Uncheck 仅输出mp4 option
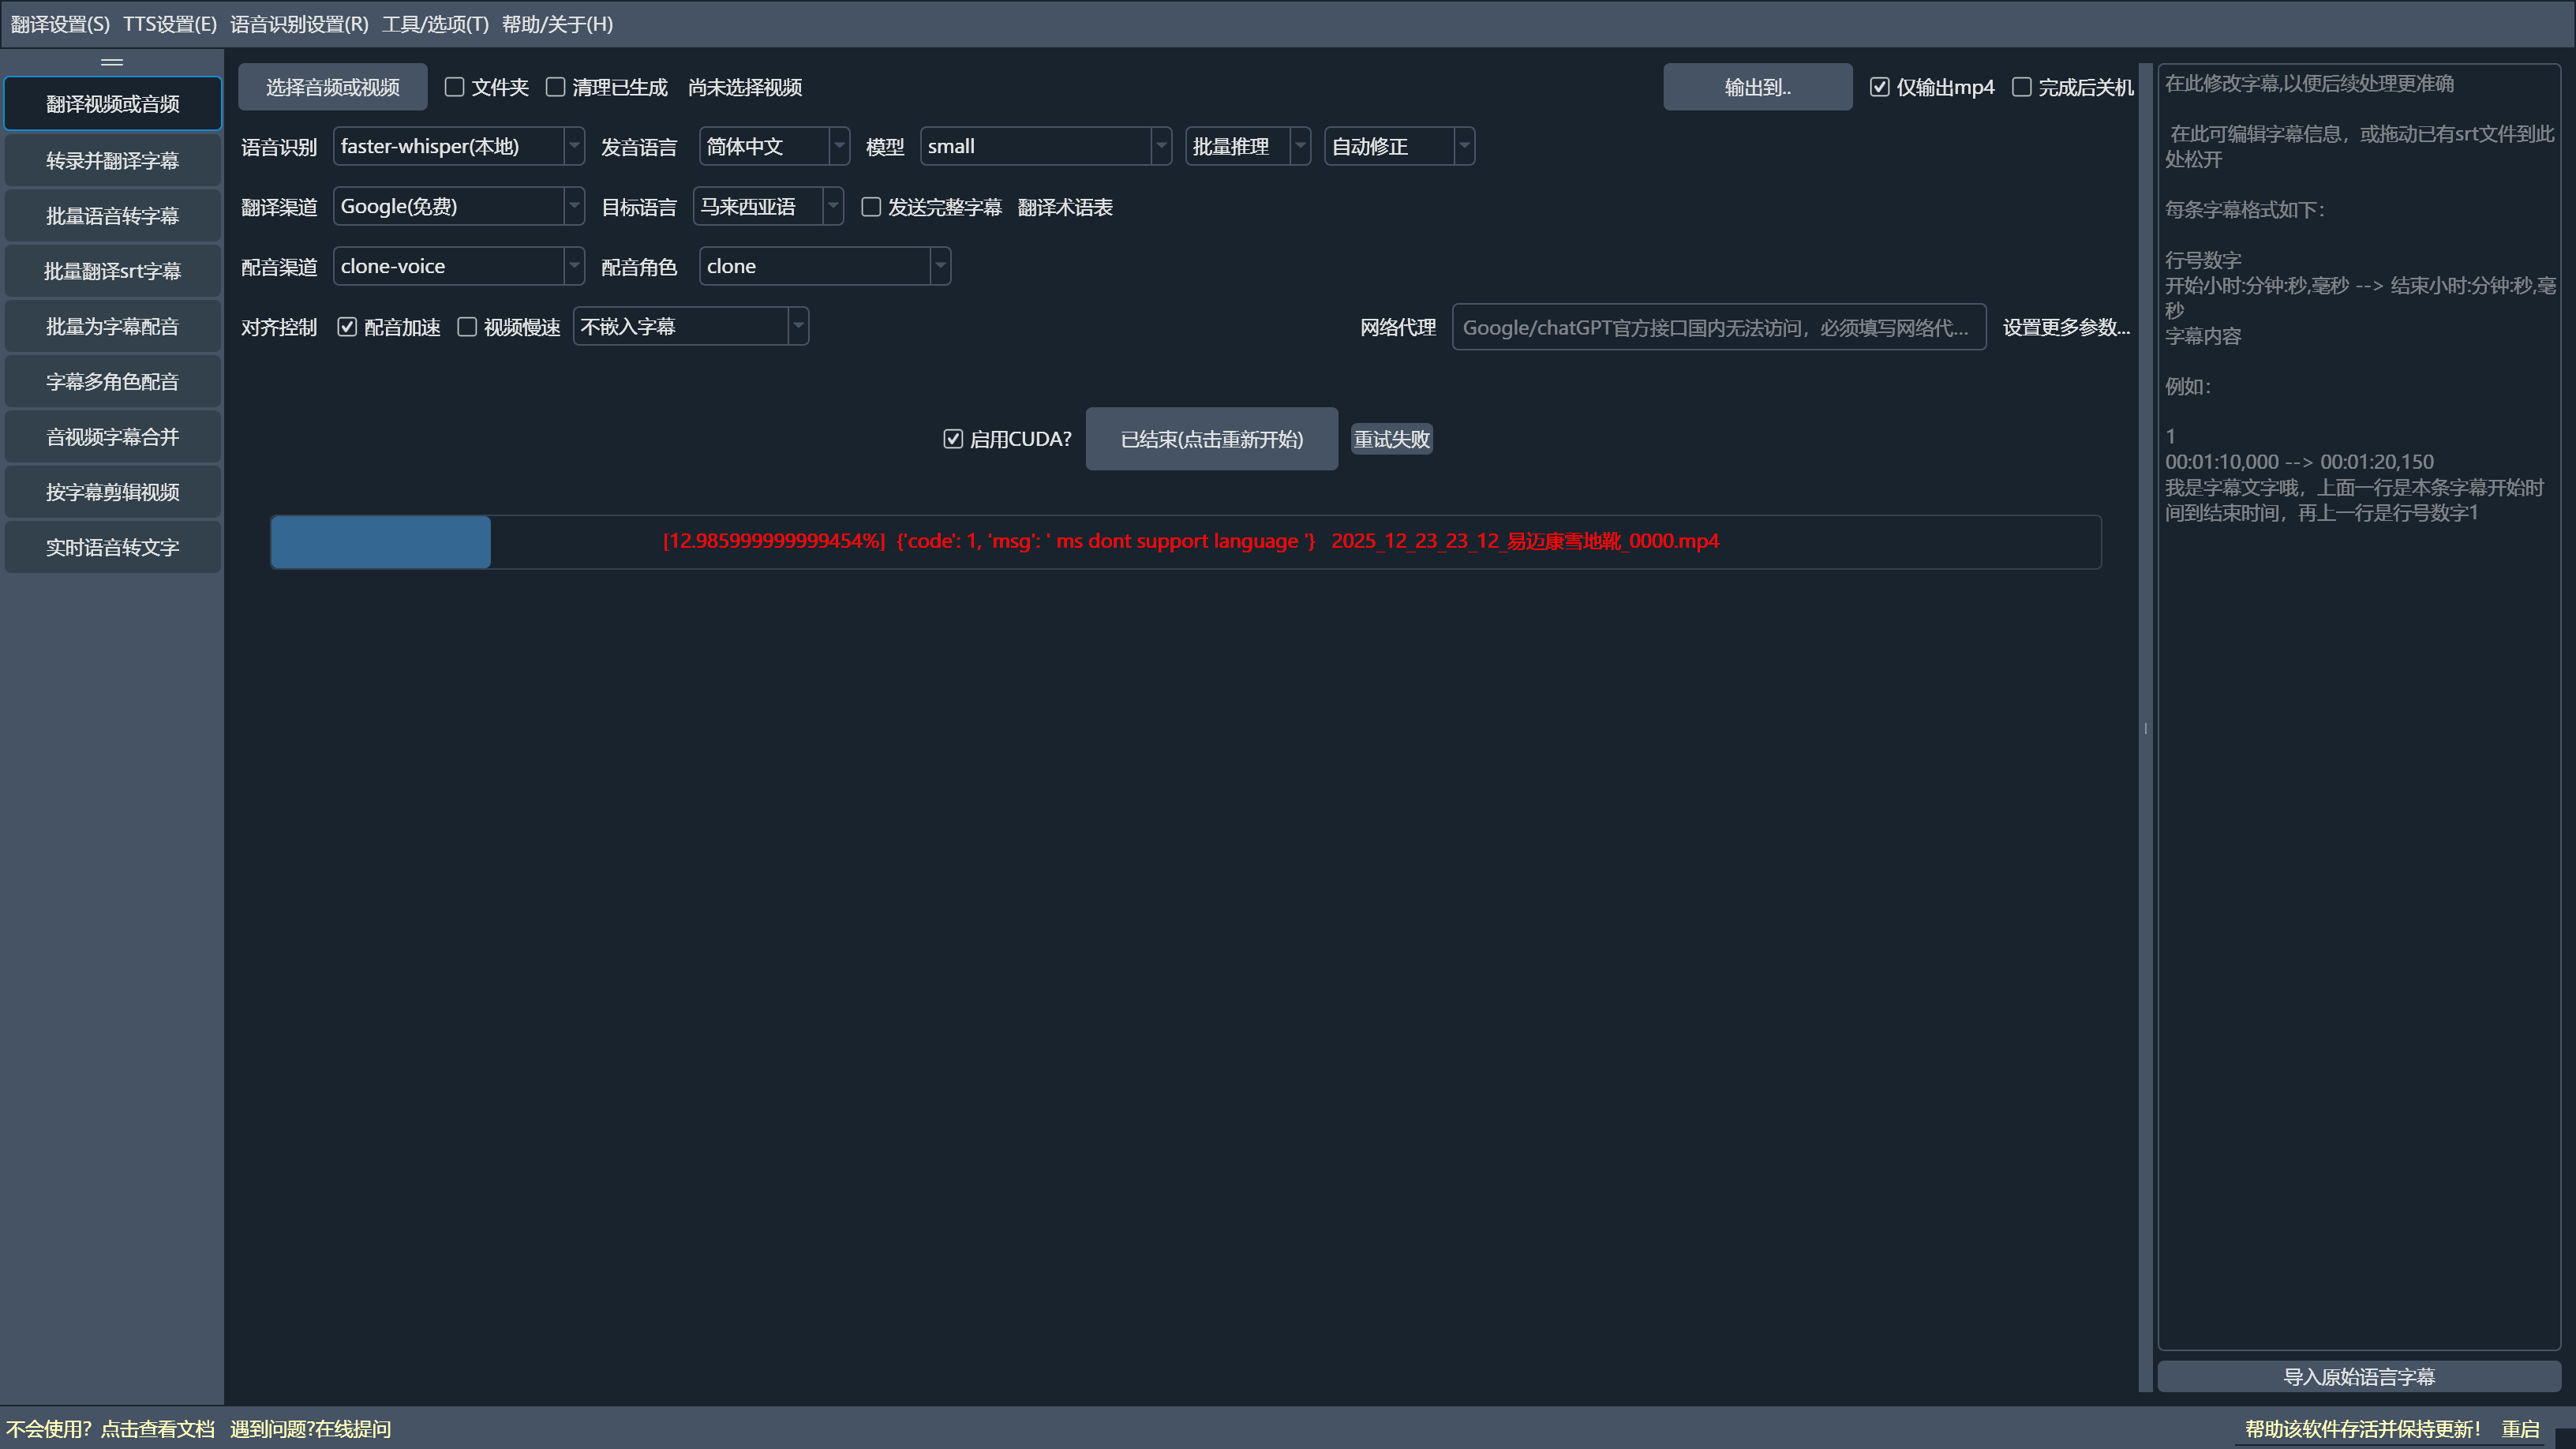The height and width of the screenshot is (1449, 2576). 1880,87
